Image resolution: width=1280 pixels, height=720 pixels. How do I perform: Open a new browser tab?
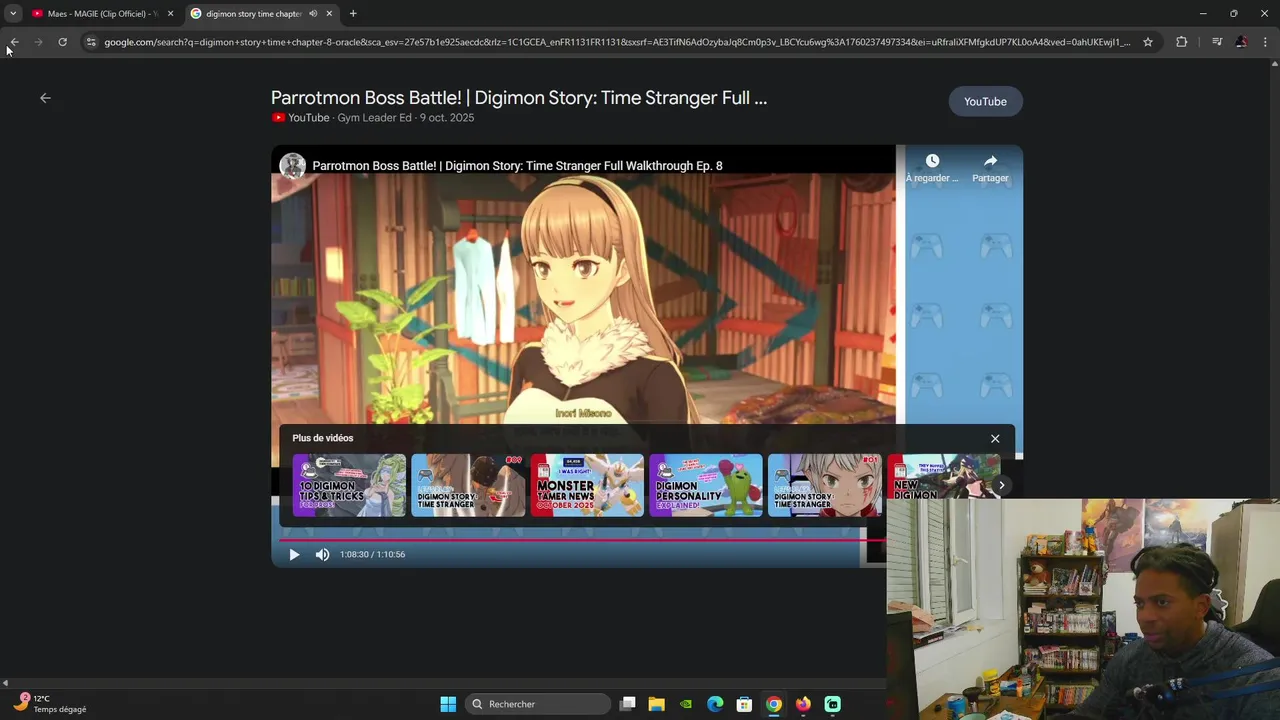point(353,14)
